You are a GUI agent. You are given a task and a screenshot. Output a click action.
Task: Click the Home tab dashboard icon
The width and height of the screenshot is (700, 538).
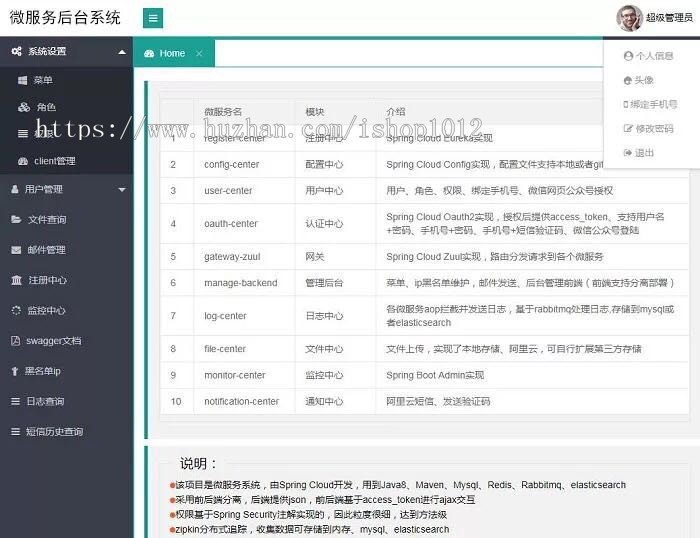tap(149, 54)
